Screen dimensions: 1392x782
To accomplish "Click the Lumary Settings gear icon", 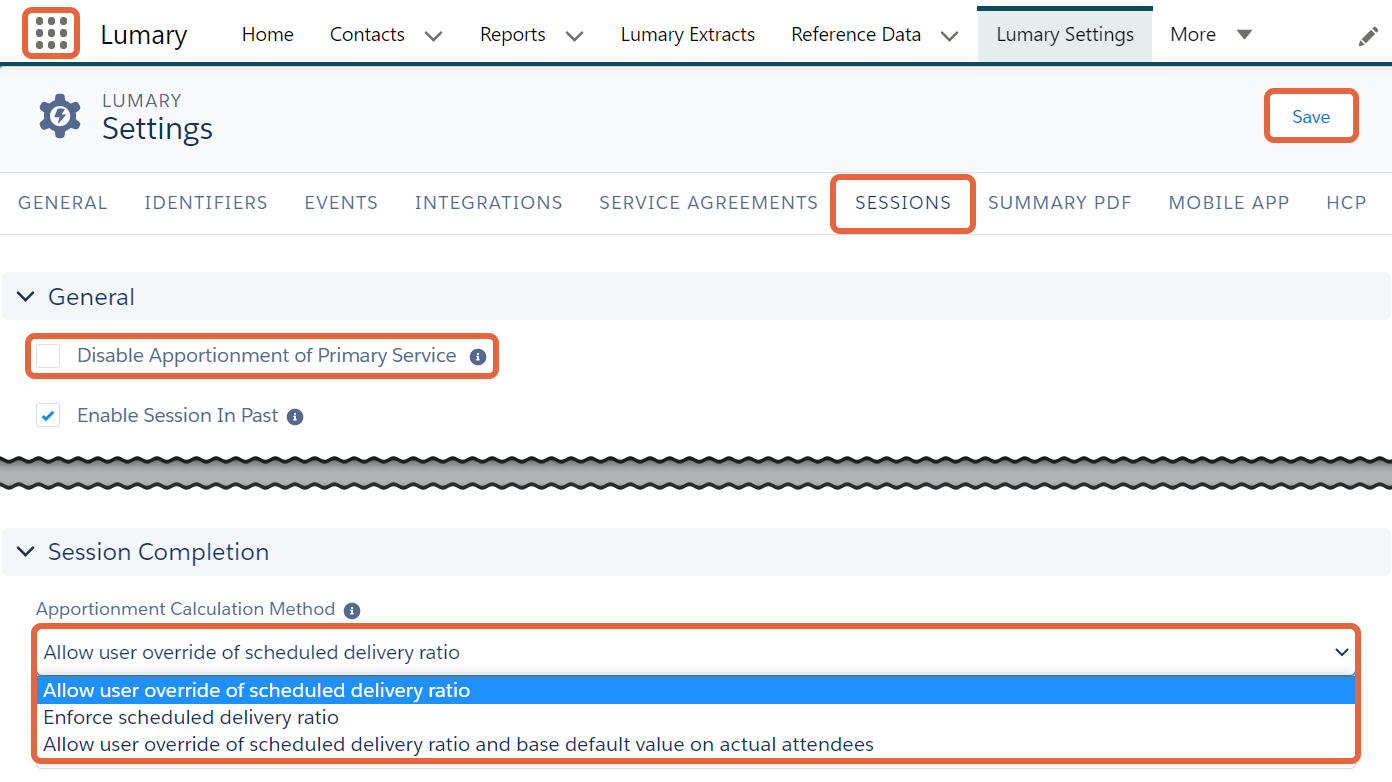I will click(x=59, y=116).
